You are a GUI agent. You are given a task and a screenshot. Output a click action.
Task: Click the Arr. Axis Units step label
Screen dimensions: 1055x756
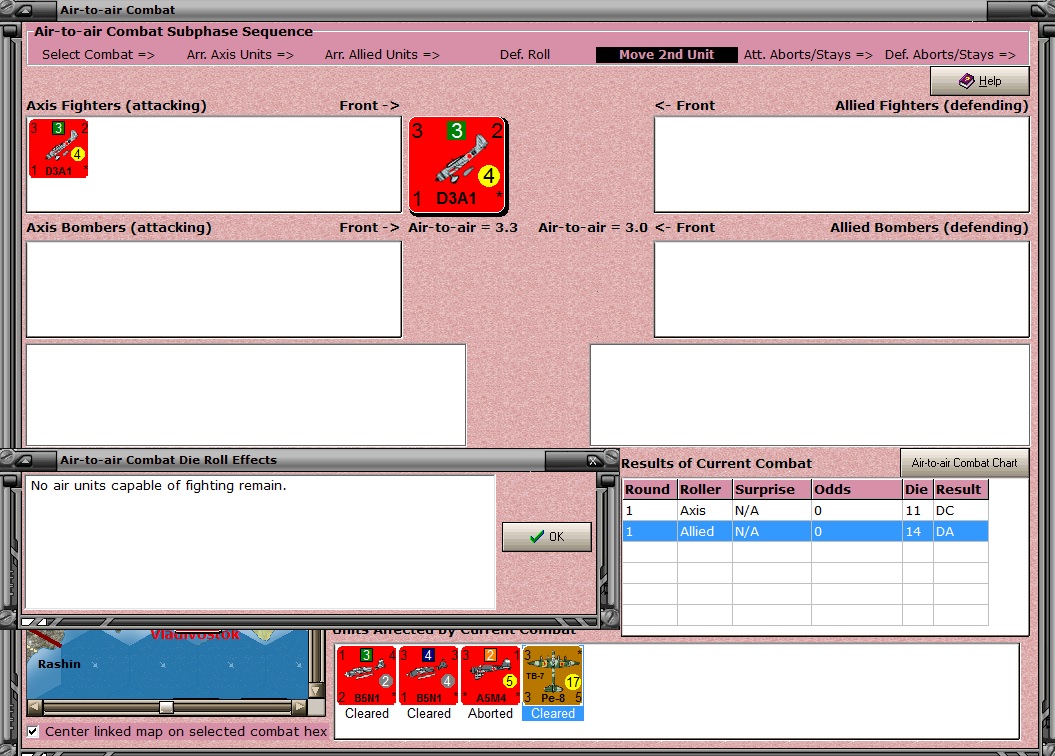(240, 54)
